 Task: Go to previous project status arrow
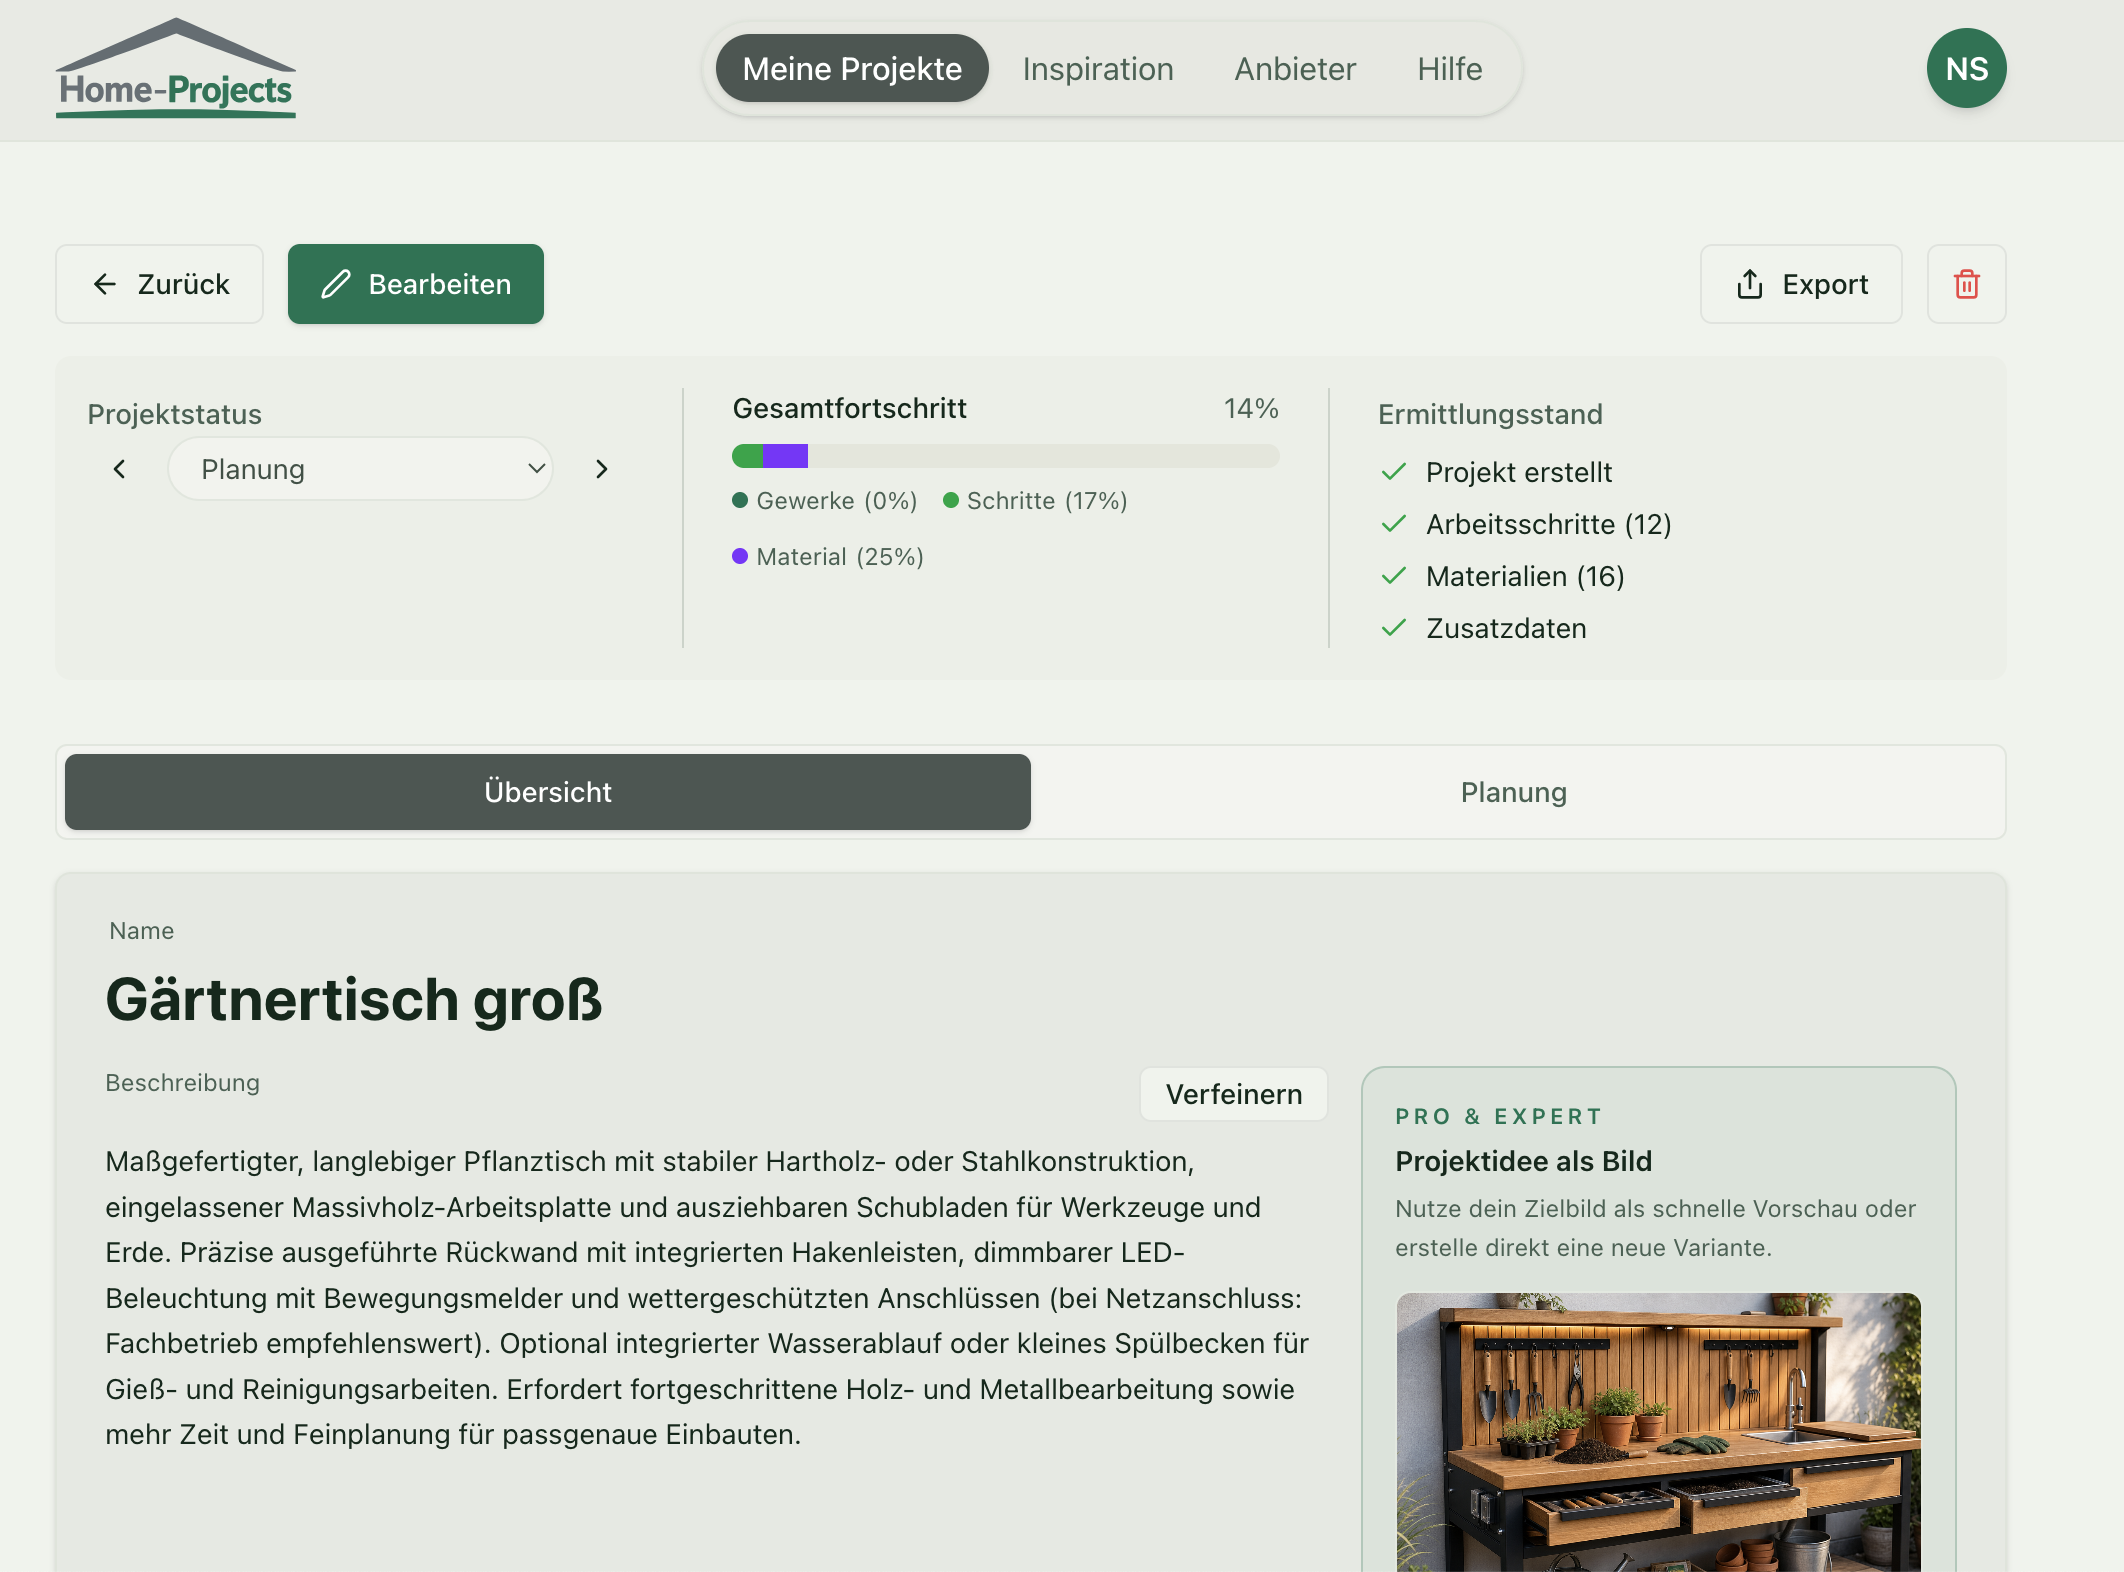point(120,469)
